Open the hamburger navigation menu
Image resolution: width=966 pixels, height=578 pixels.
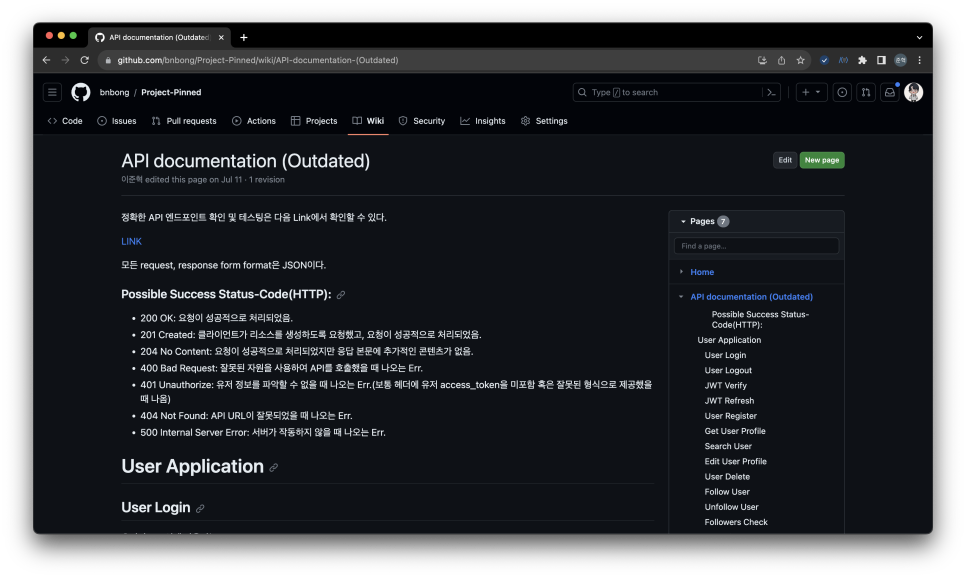tap(52, 92)
